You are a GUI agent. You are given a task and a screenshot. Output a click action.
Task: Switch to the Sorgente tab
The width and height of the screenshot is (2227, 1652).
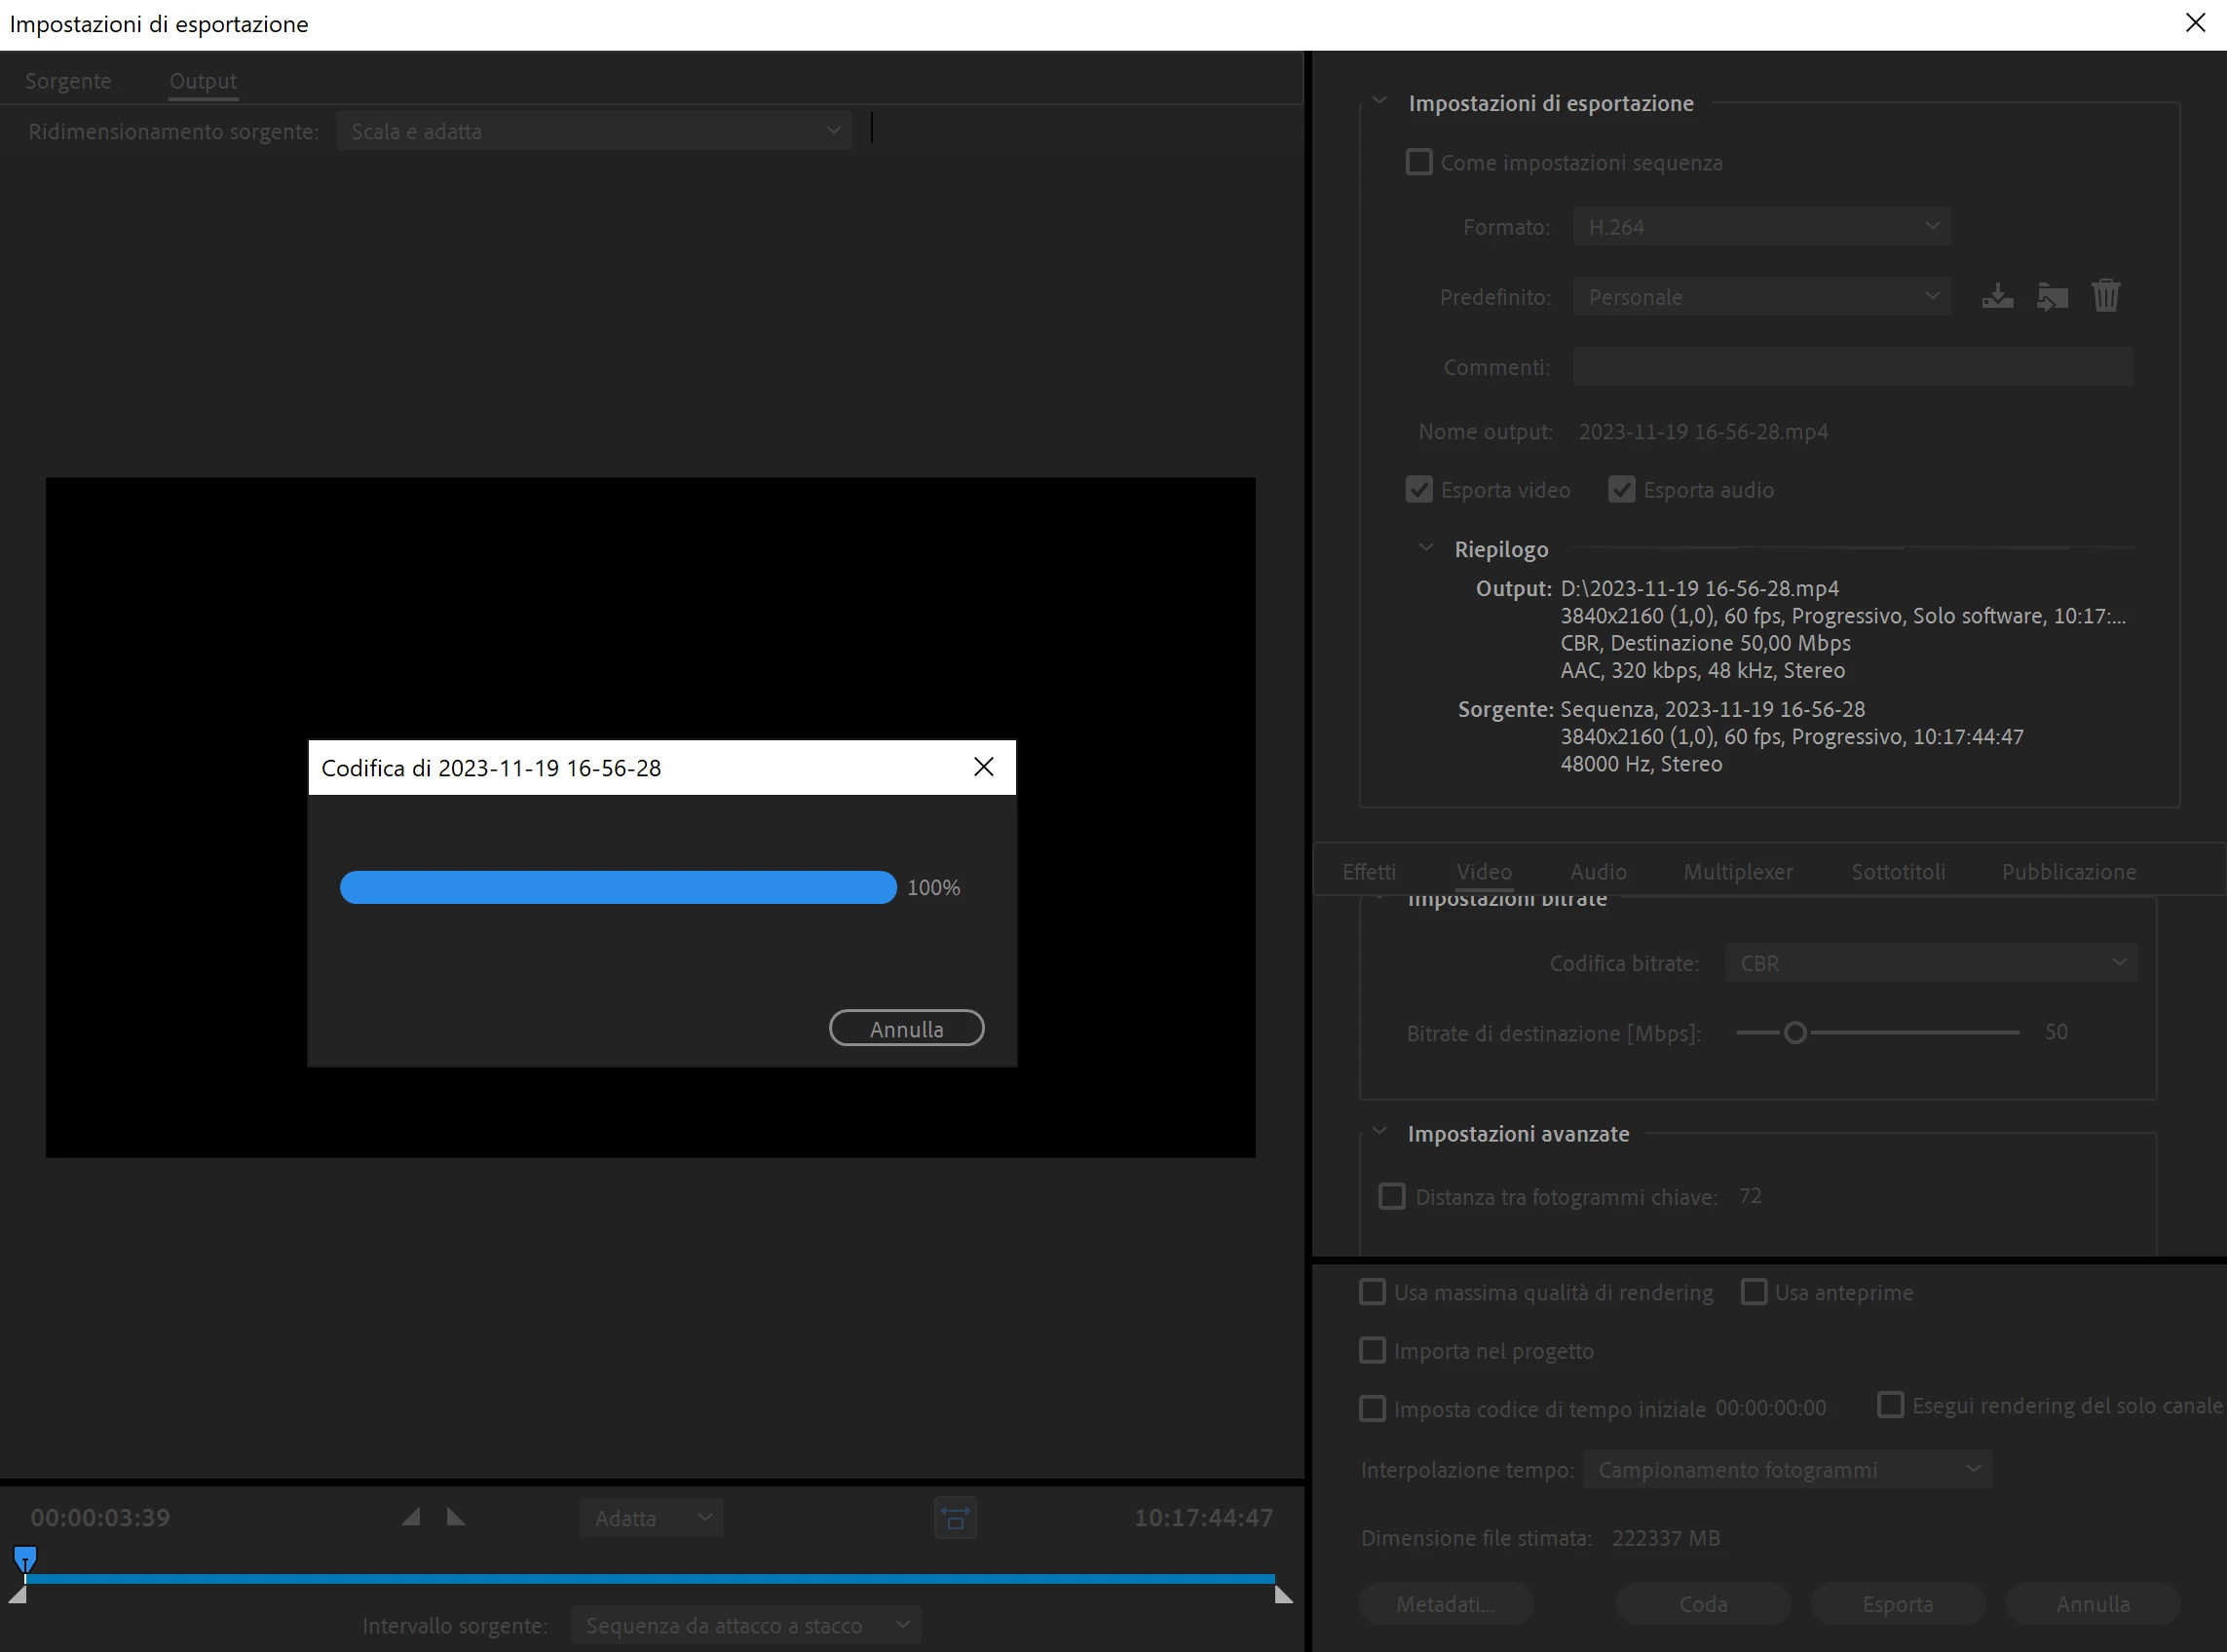click(68, 81)
